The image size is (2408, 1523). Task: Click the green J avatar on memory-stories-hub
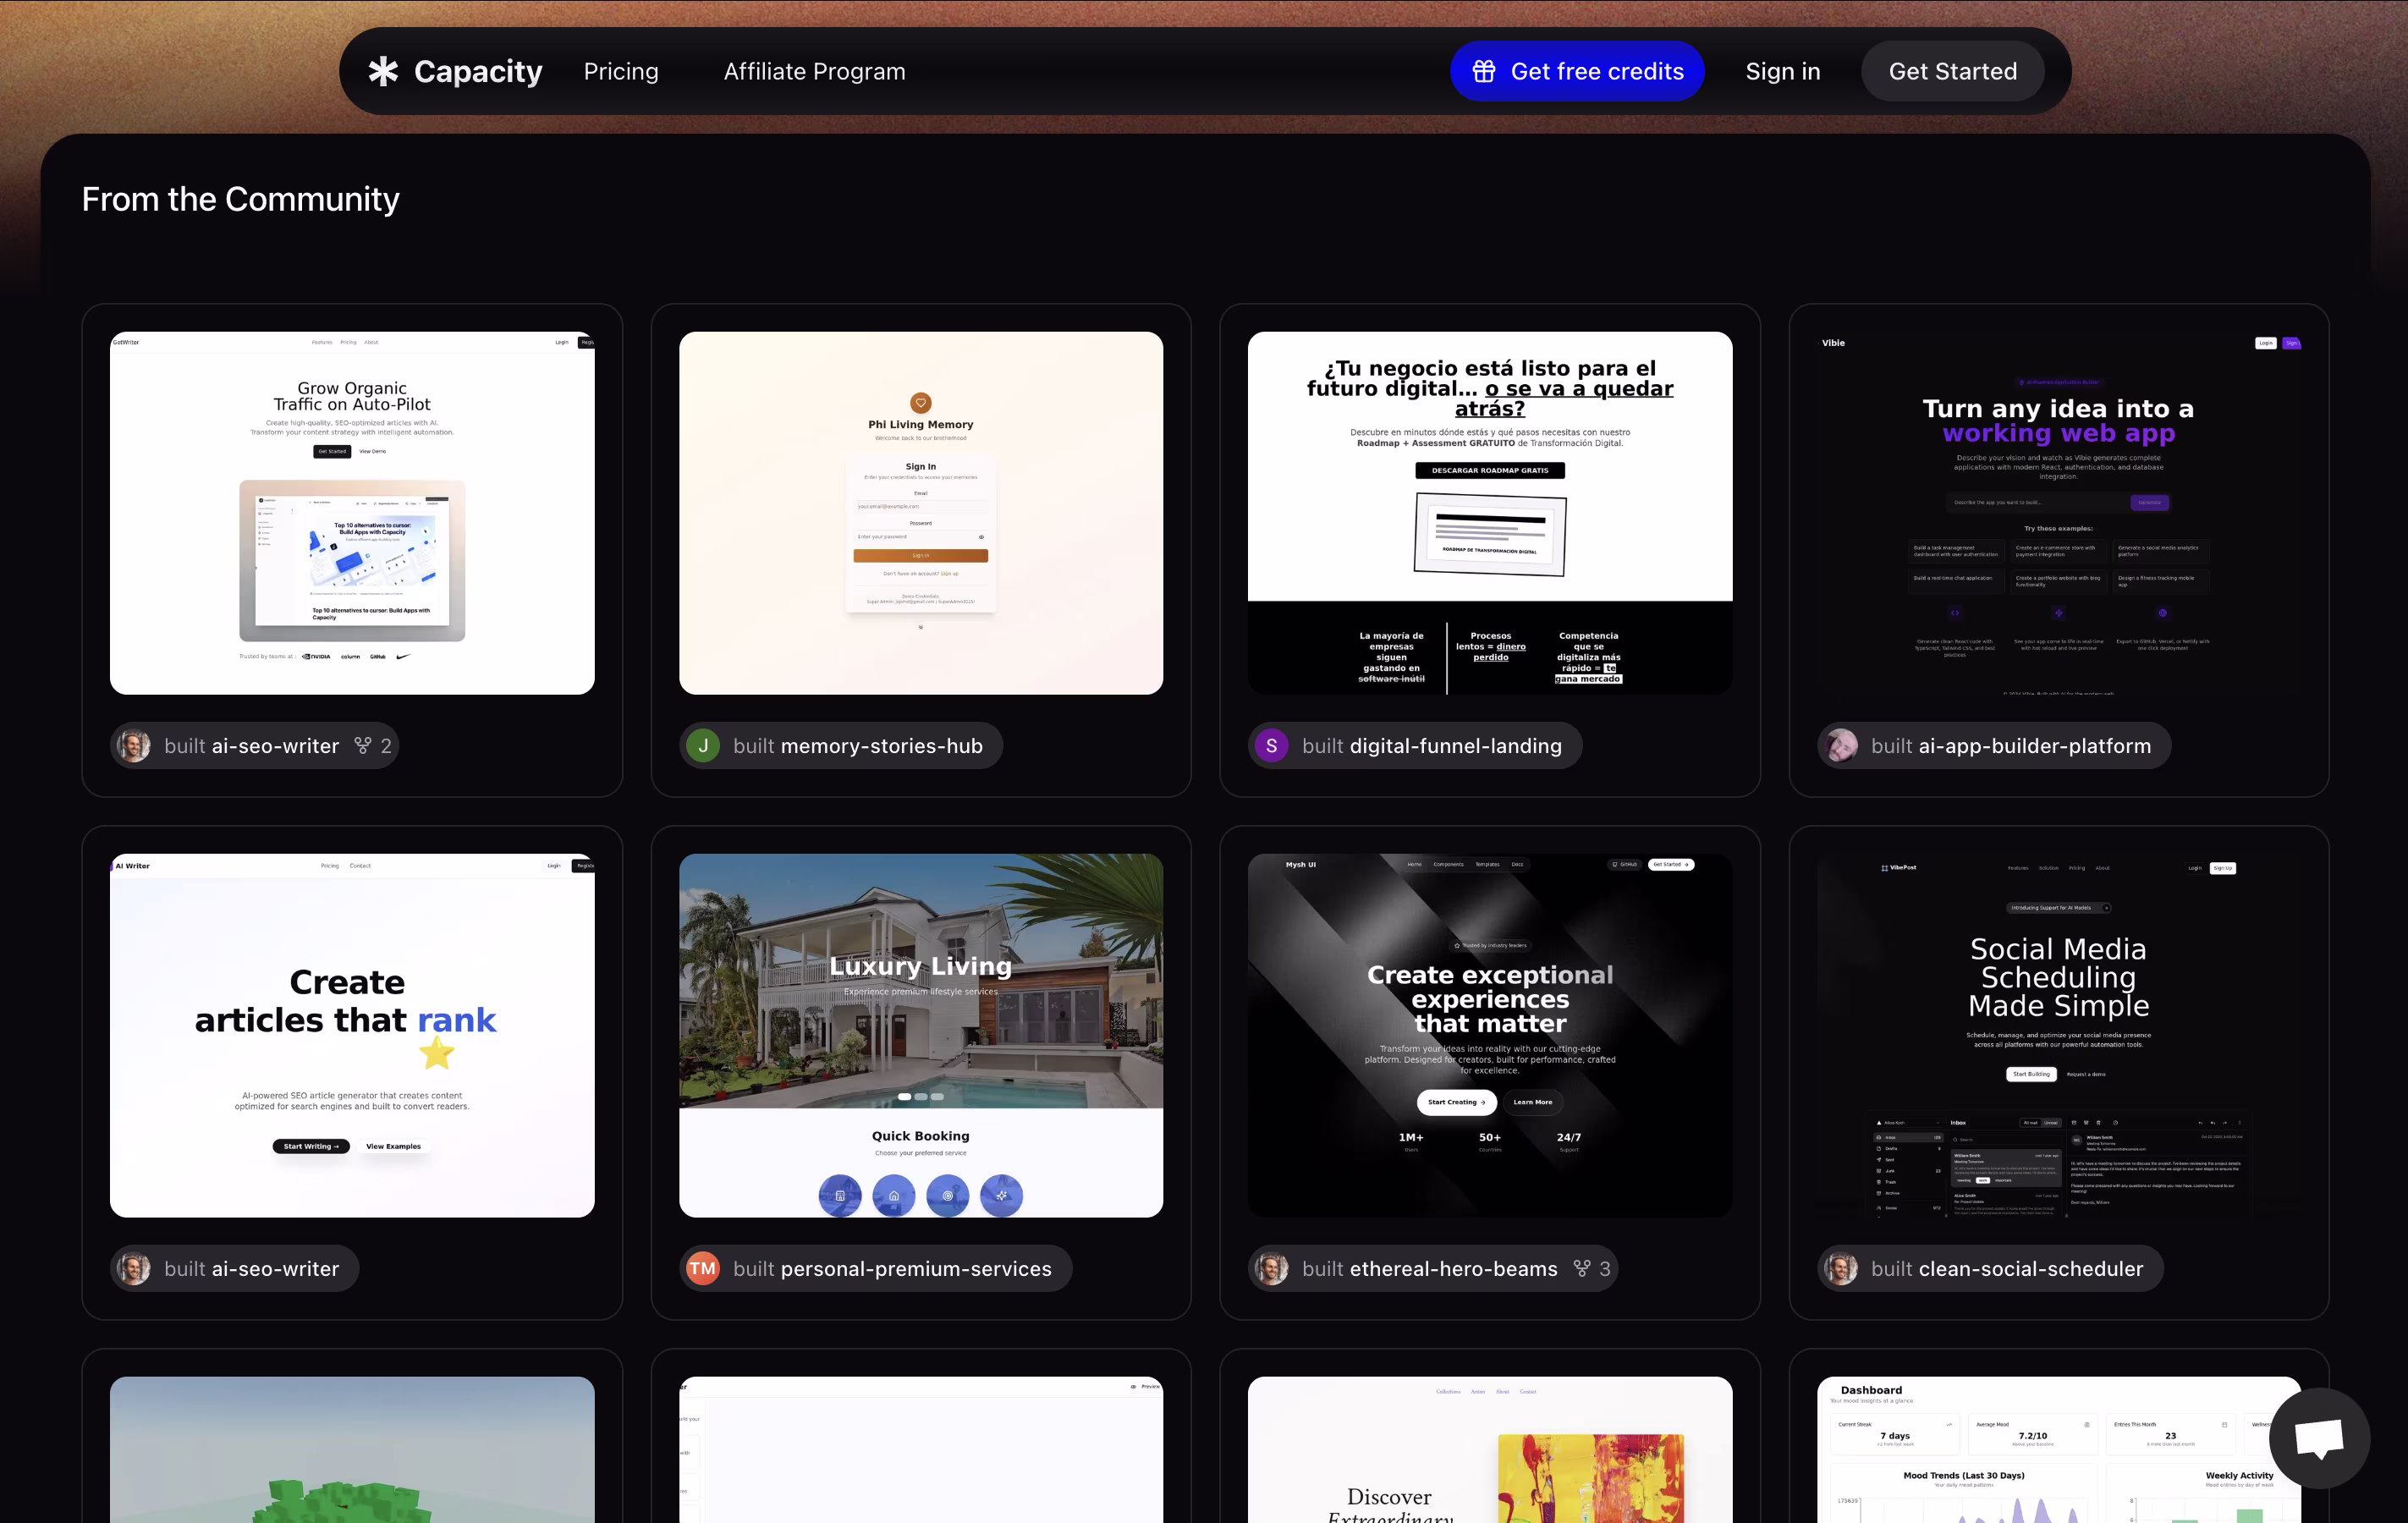coord(703,746)
